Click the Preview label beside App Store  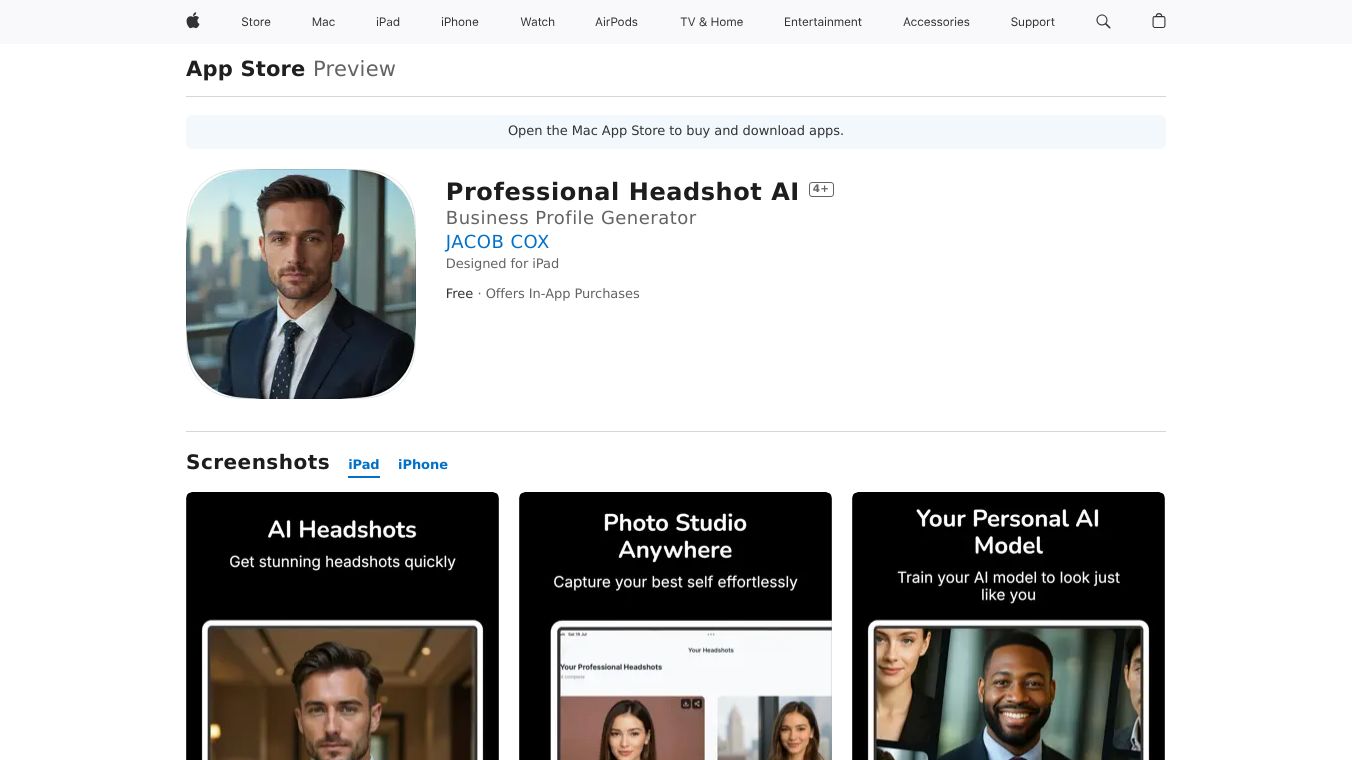click(x=354, y=69)
